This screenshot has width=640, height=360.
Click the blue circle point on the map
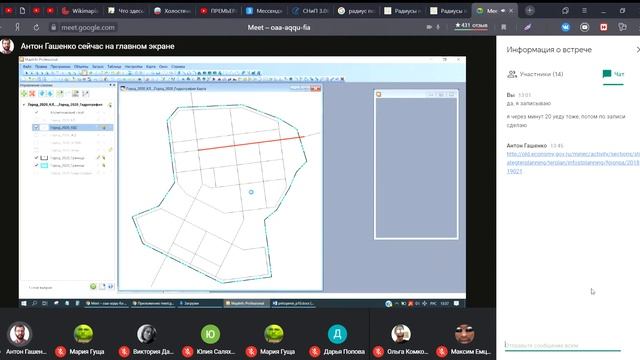tap(251, 192)
